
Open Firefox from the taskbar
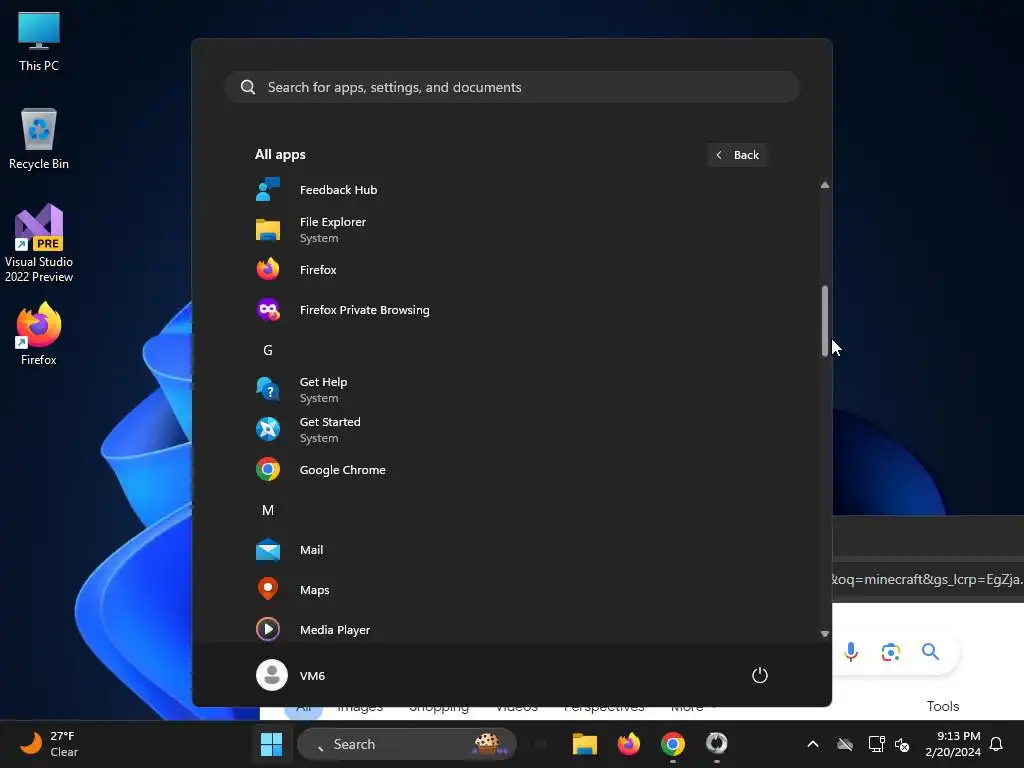pyautogui.click(x=628, y=744)
